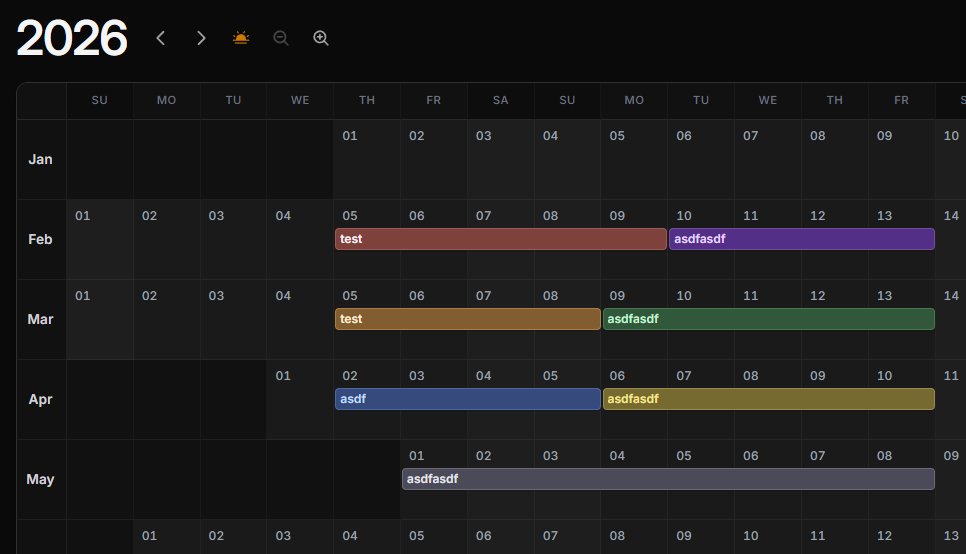
Task: Select the Mar month row label
Action: click(x=41, y=320)
